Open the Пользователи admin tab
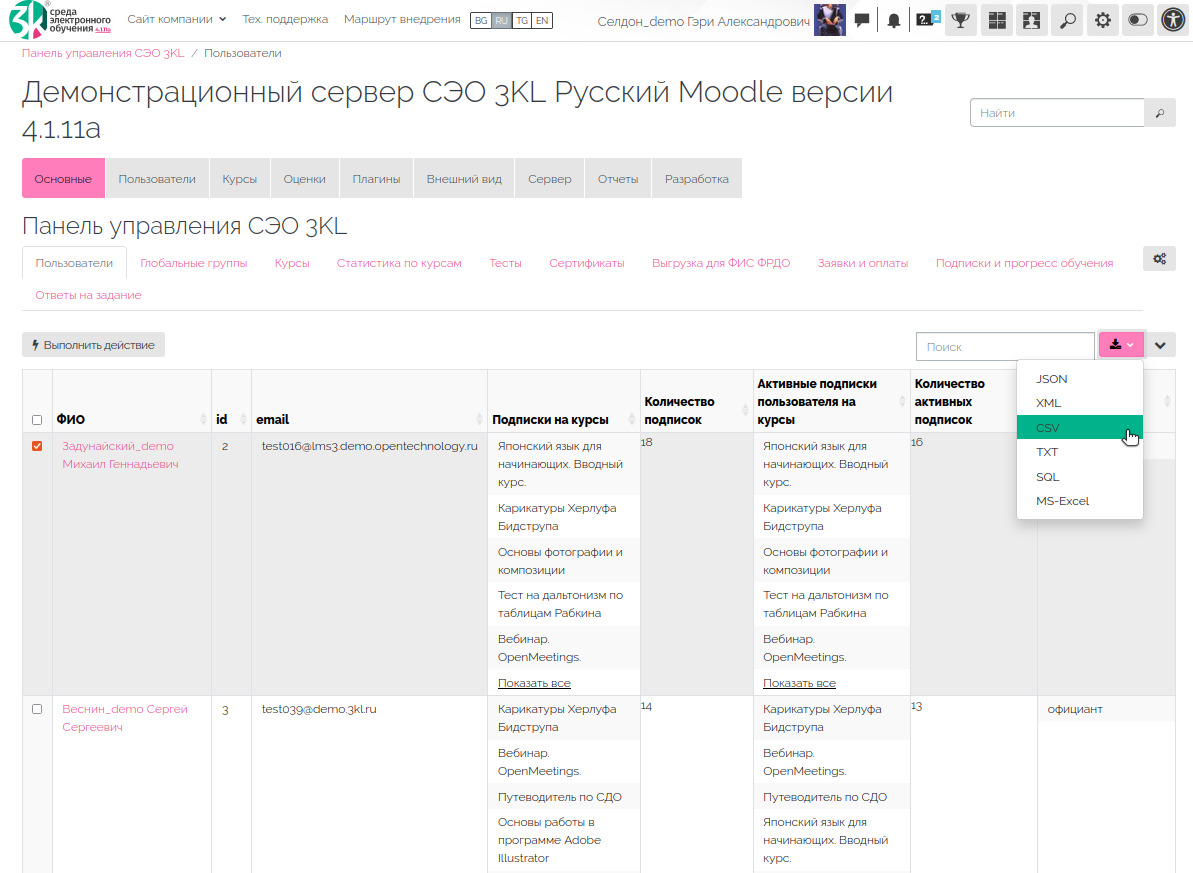The height and width of the screenshot is (873, 1193). (157, 179)
